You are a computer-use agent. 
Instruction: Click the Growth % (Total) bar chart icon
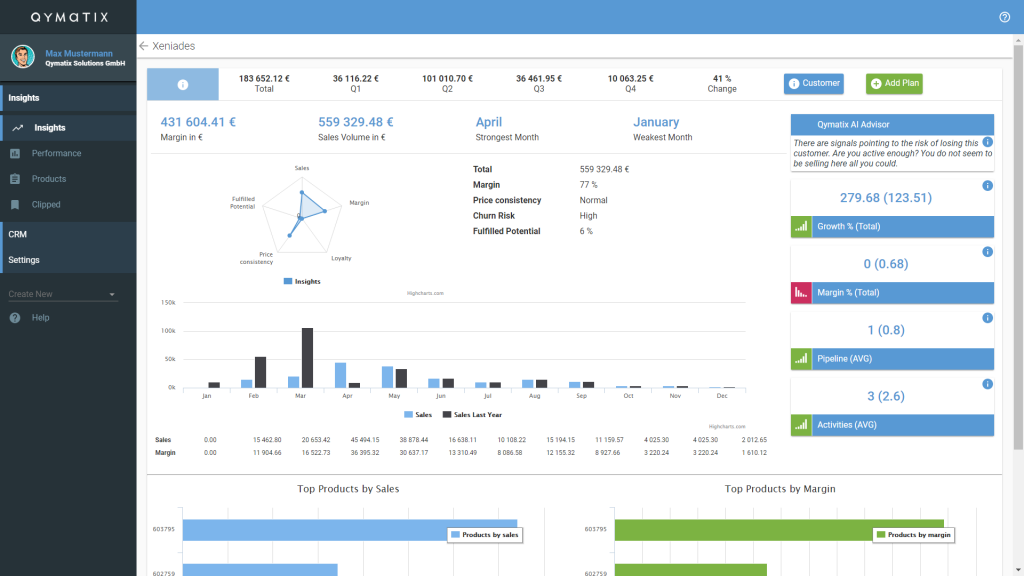click(801, 227)
